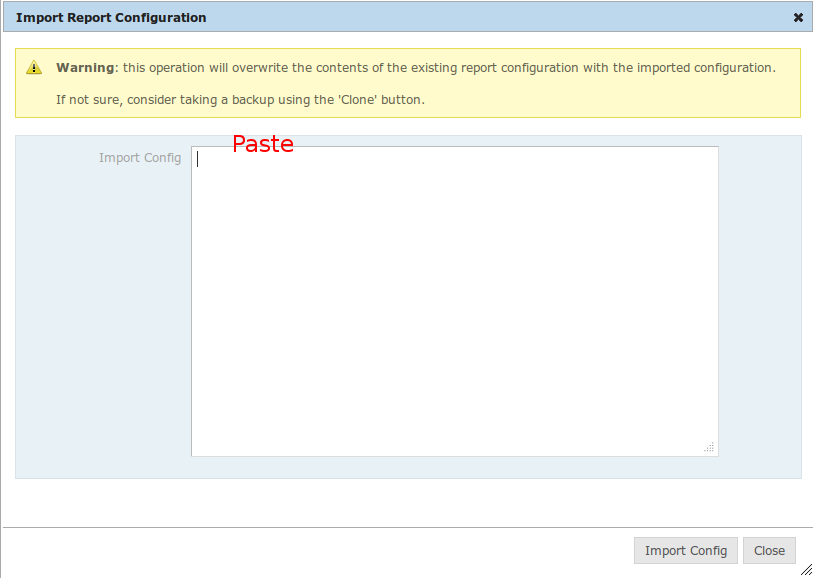Click the yellow warning triangle icon
The width and height of the screenshot is (814, 578).
click(x=35, y=68)
